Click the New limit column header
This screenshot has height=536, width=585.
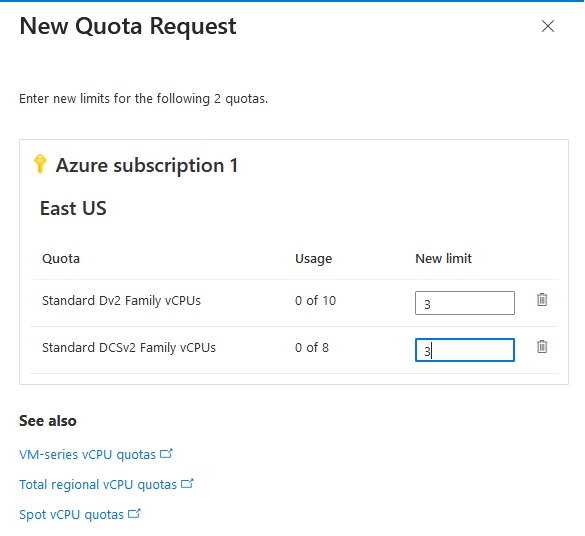point(443,258)
